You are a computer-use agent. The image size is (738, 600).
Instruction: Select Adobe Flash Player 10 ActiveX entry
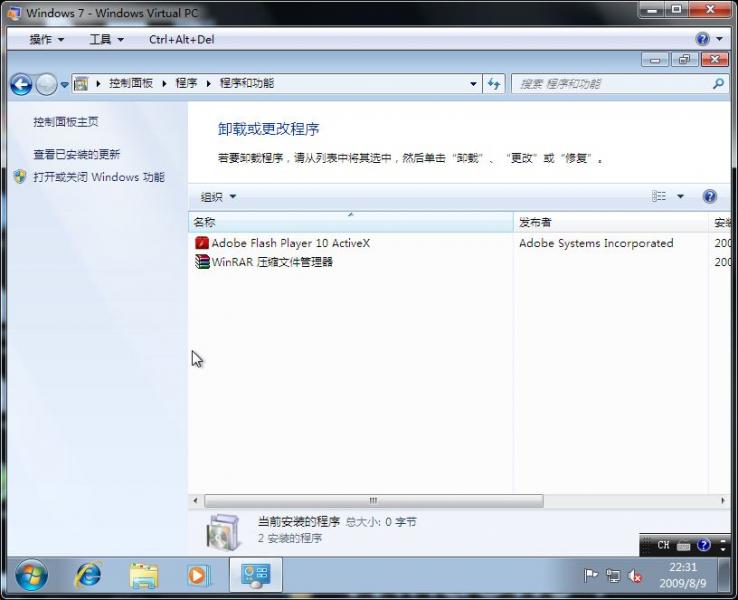(x=290, y=243)
